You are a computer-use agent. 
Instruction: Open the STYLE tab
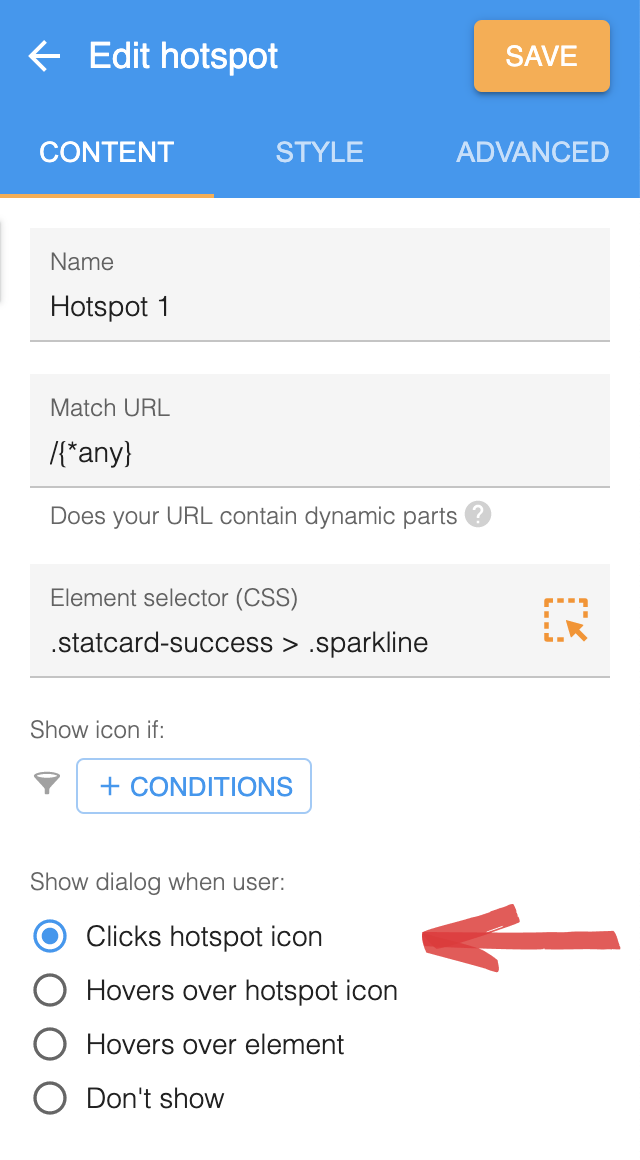[320, 152]
